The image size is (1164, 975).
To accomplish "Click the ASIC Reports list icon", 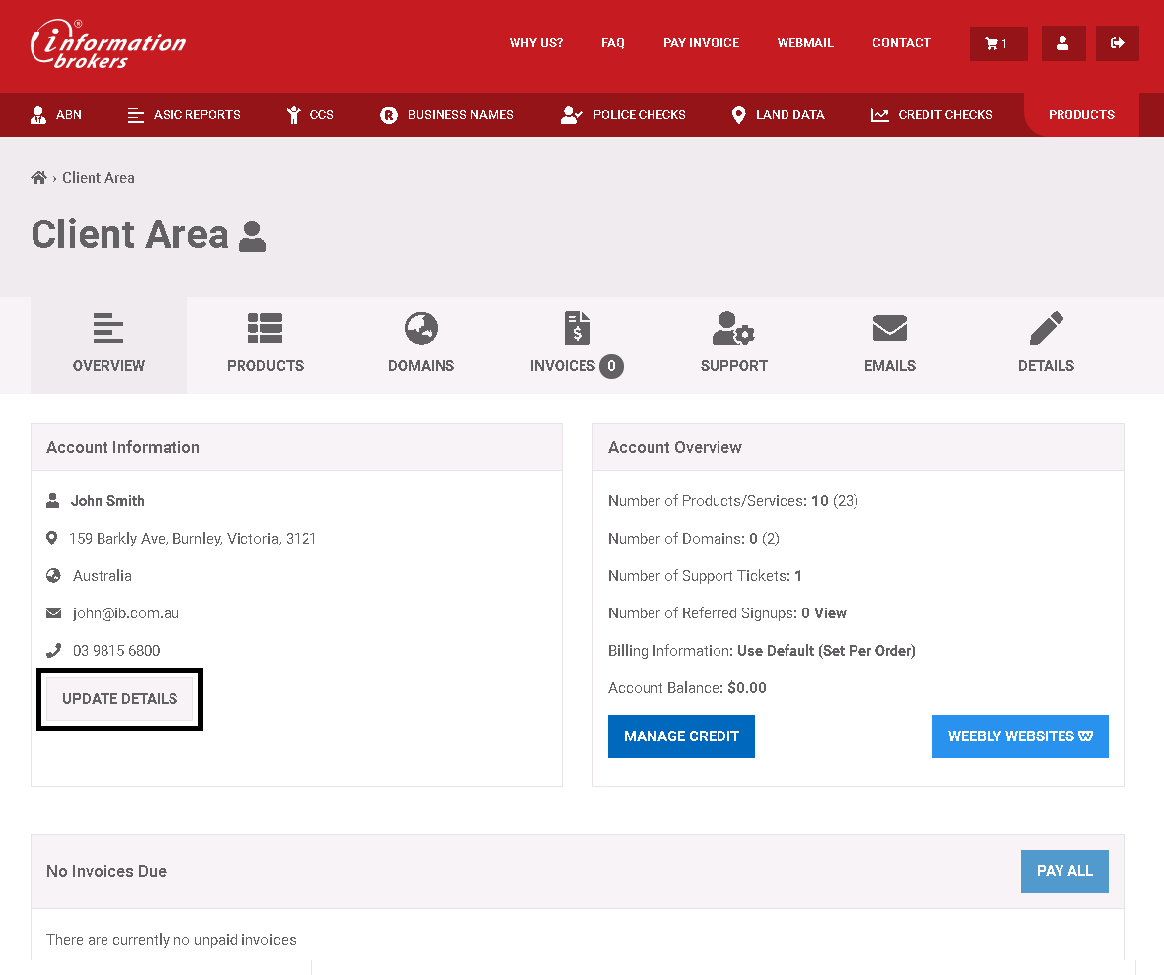I will tap(135, 115).
